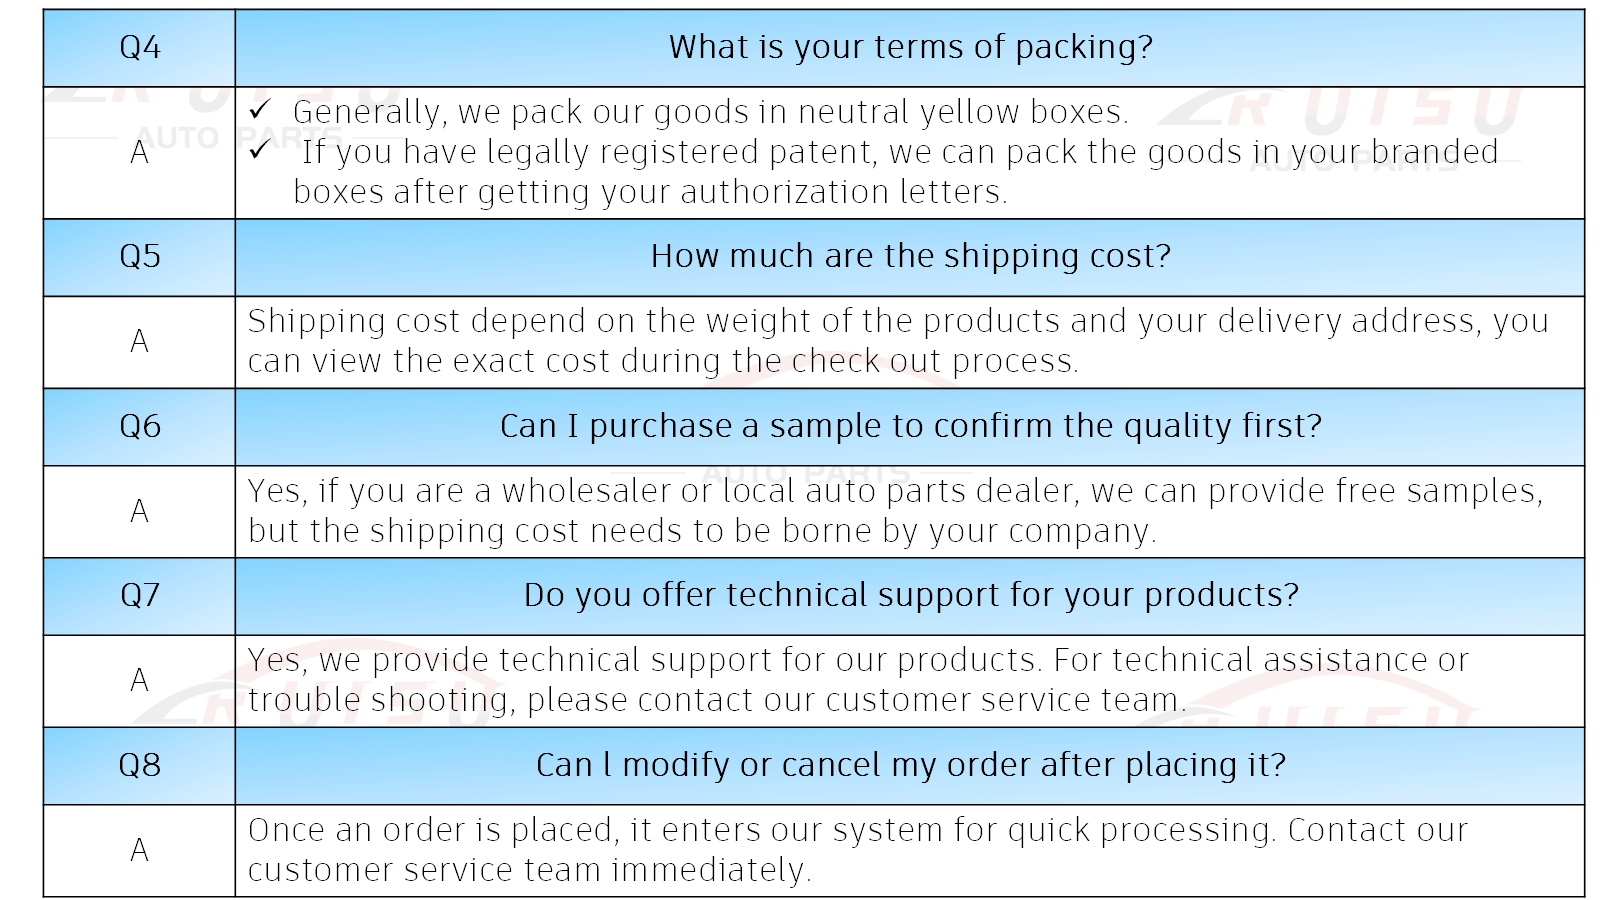
Task: Click the checkmark before 'Generally, we pack'
Action: 260,109
